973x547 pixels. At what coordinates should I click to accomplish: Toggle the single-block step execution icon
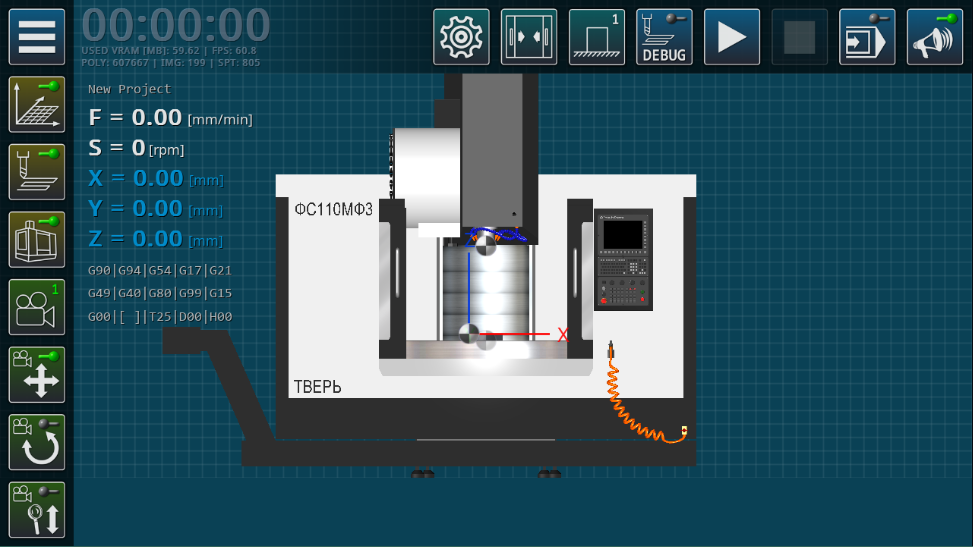click(x=867, y=37)
